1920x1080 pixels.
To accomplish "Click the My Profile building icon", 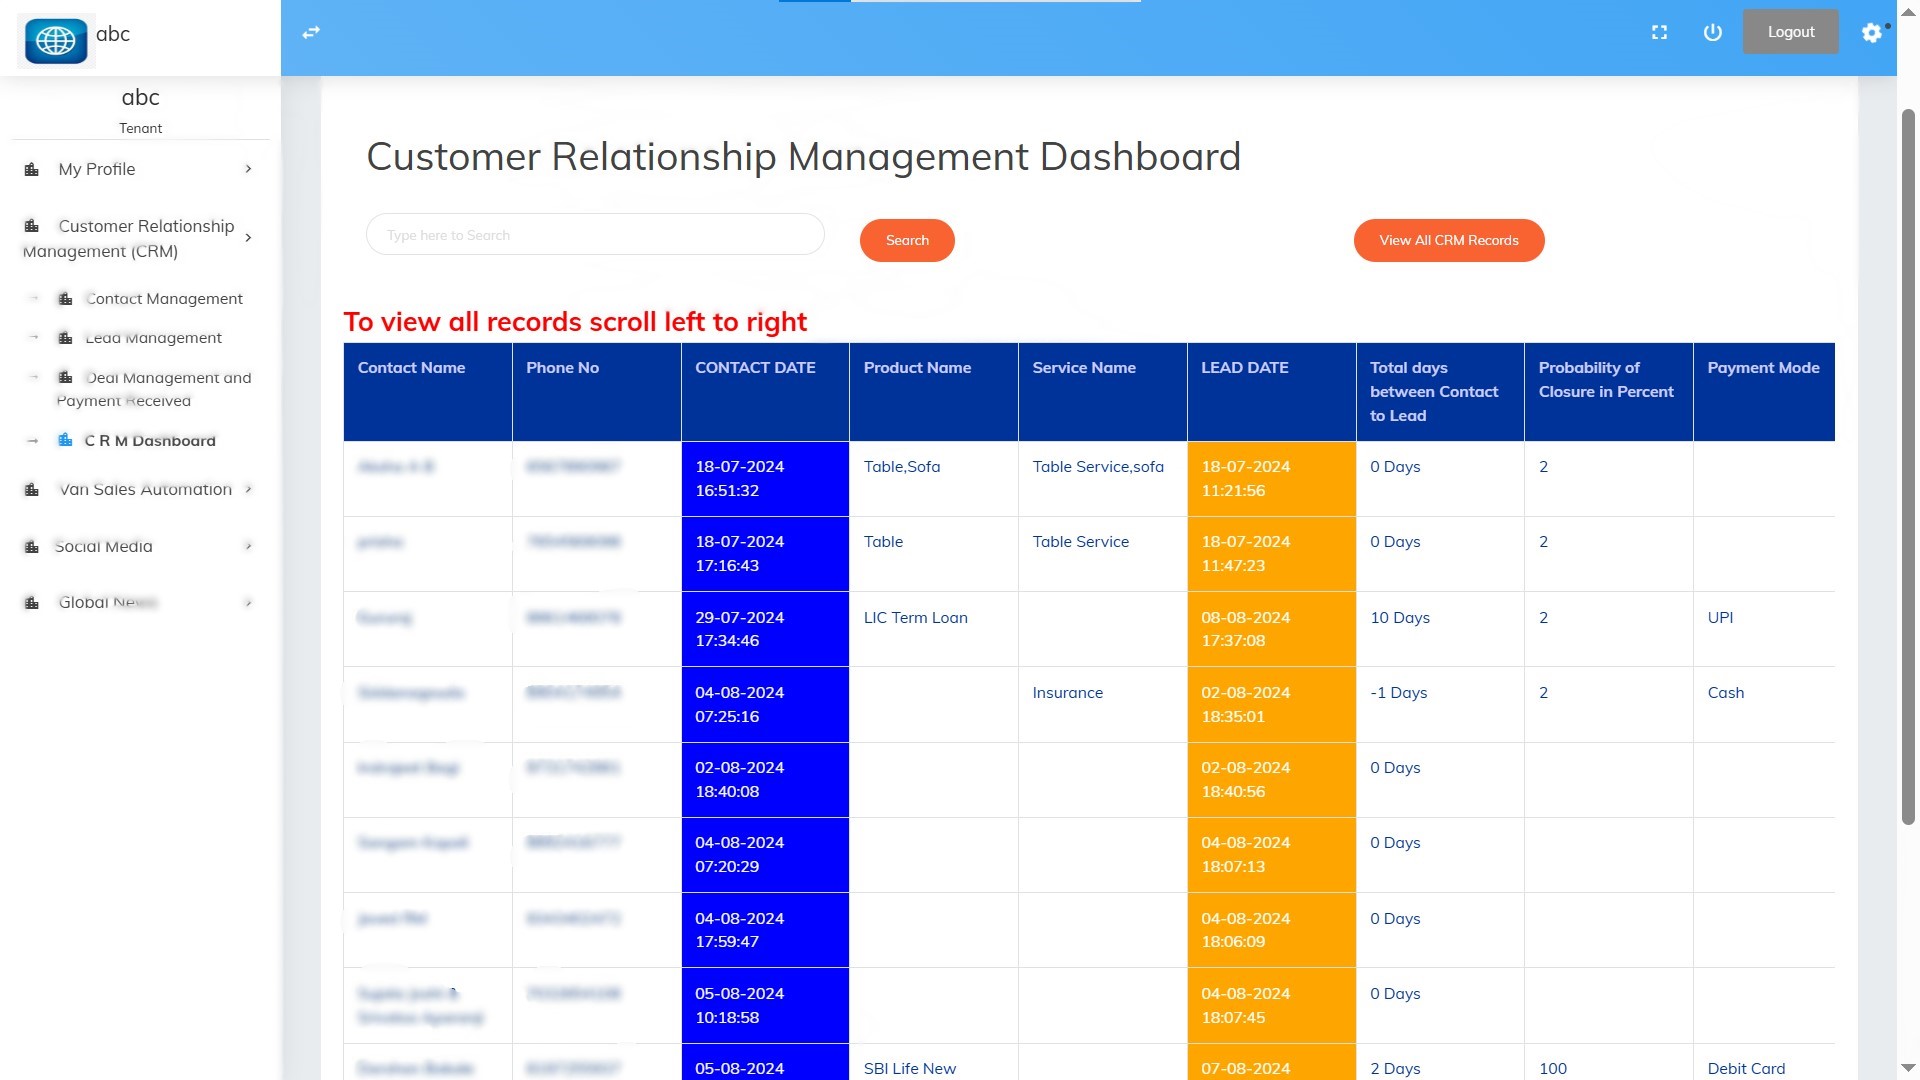I will 32,170.
